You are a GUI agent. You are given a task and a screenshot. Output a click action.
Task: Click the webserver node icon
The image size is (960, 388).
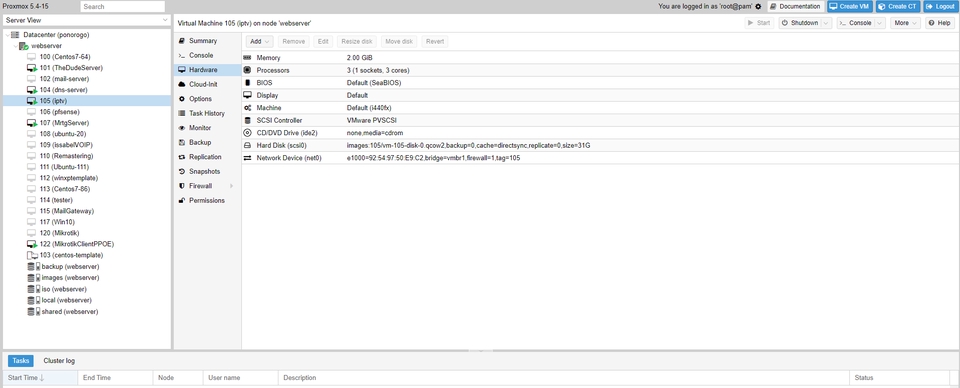[x=24, y=46]
